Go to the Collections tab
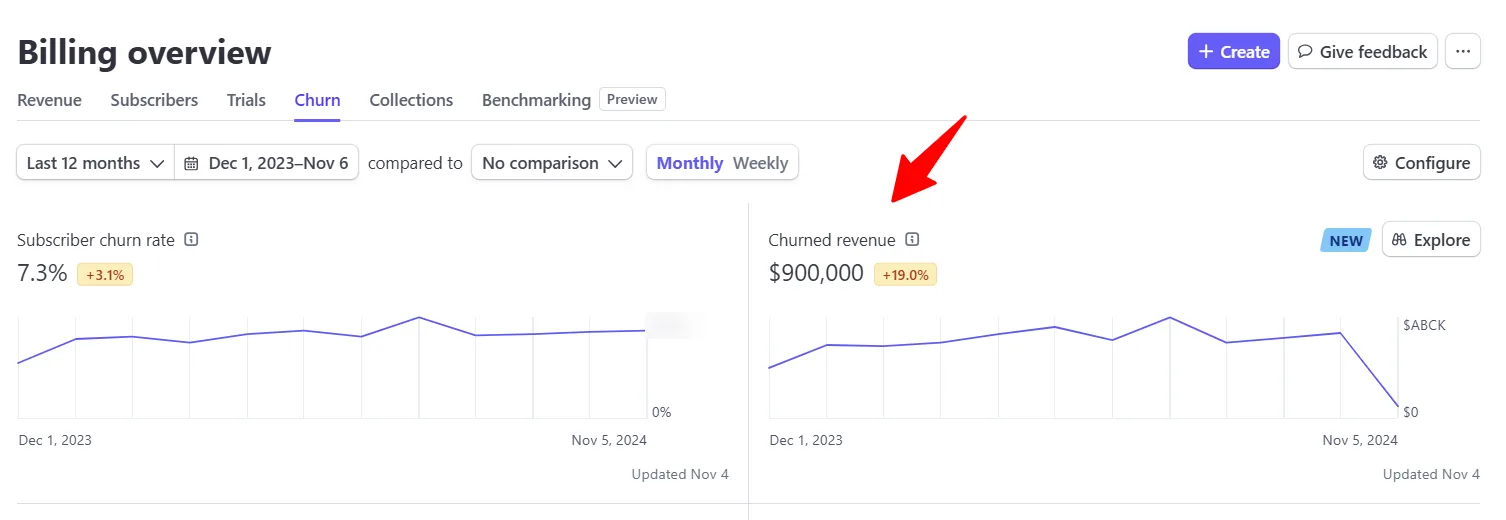 pyautogui.click(x=411, y=100)
